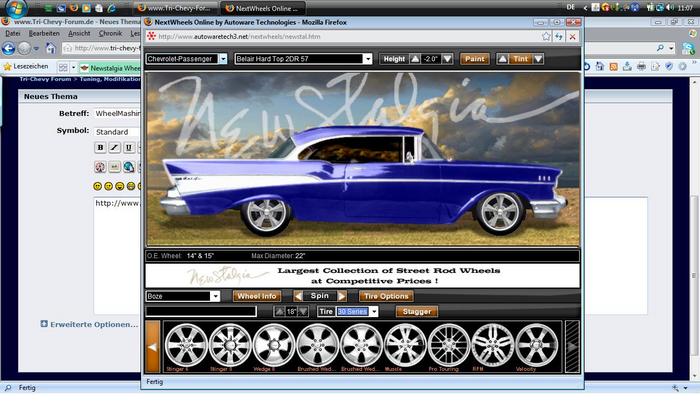Image resolution: width=700 pixels, height=420 pixels.
Task: Open the Firefox quick launch icon
Action: pyautogui.click(x=74, y=8)
